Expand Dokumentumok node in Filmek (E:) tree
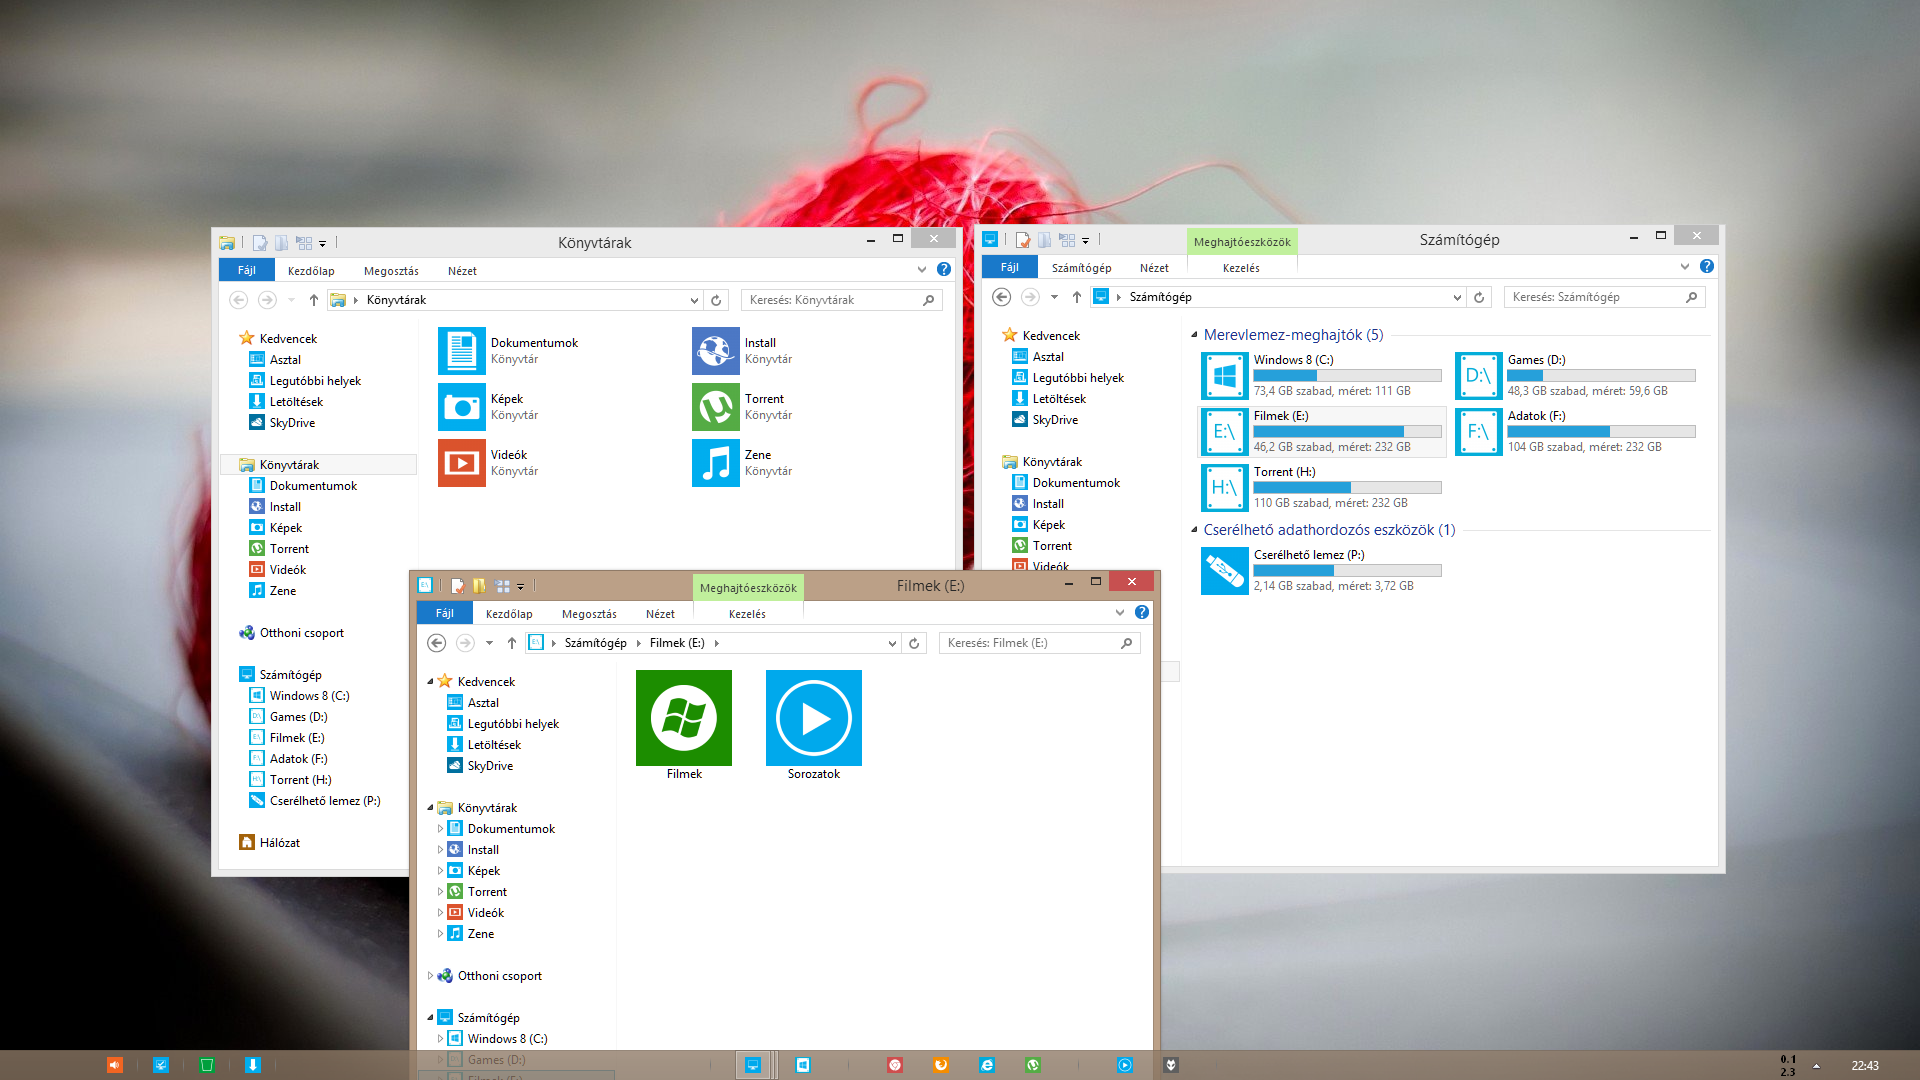 point(440,829)
